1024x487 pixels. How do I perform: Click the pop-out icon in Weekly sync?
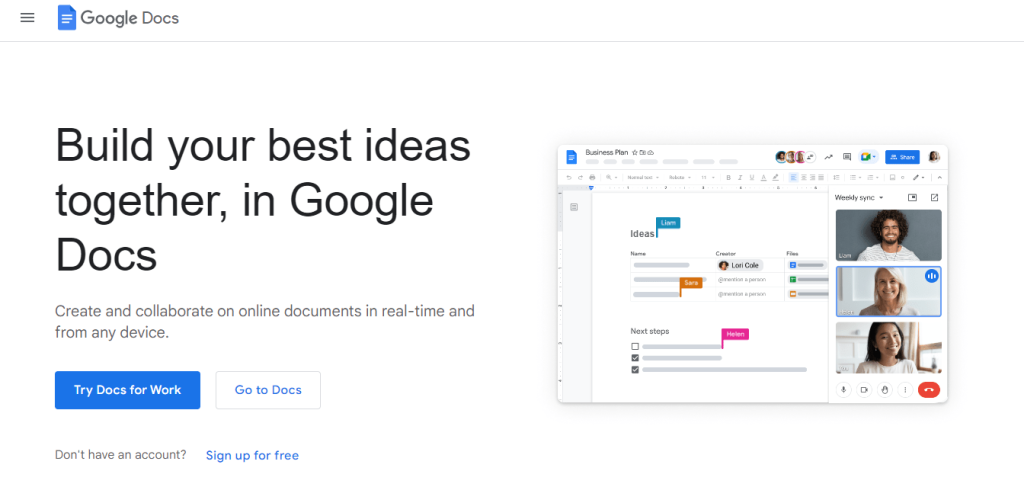tap(935, 197)
